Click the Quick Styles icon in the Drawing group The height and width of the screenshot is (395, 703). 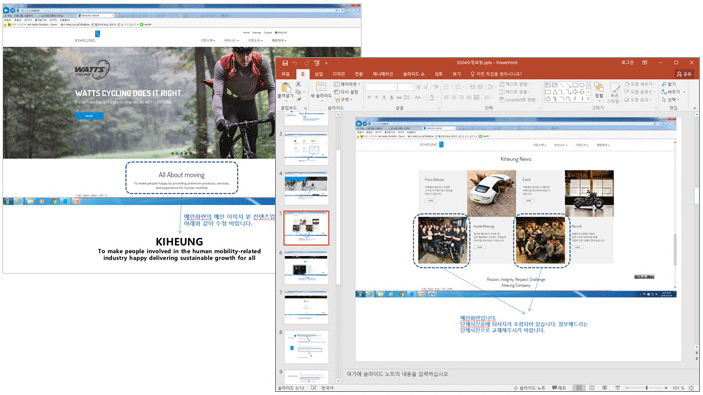[x=614, y=87]
